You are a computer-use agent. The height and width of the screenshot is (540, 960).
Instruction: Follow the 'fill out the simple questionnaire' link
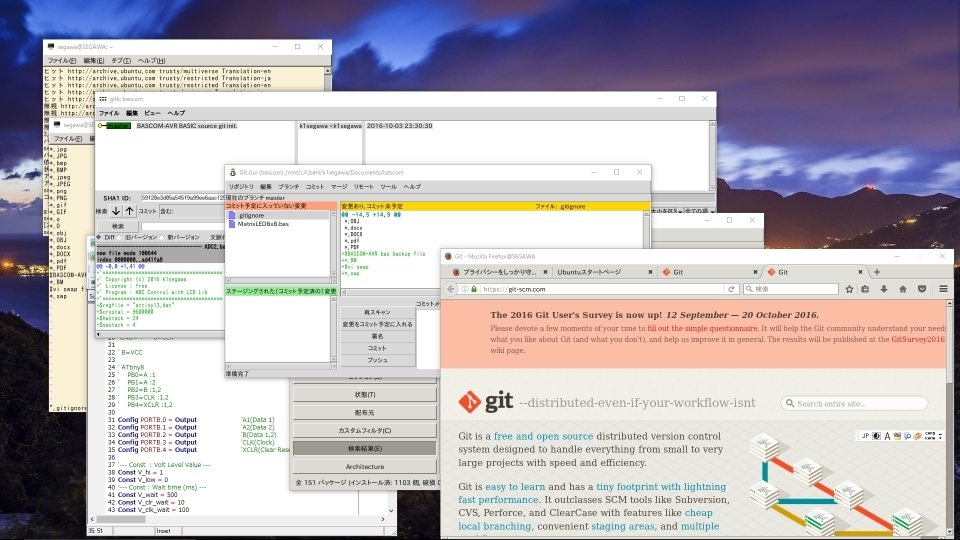[702, 328]
